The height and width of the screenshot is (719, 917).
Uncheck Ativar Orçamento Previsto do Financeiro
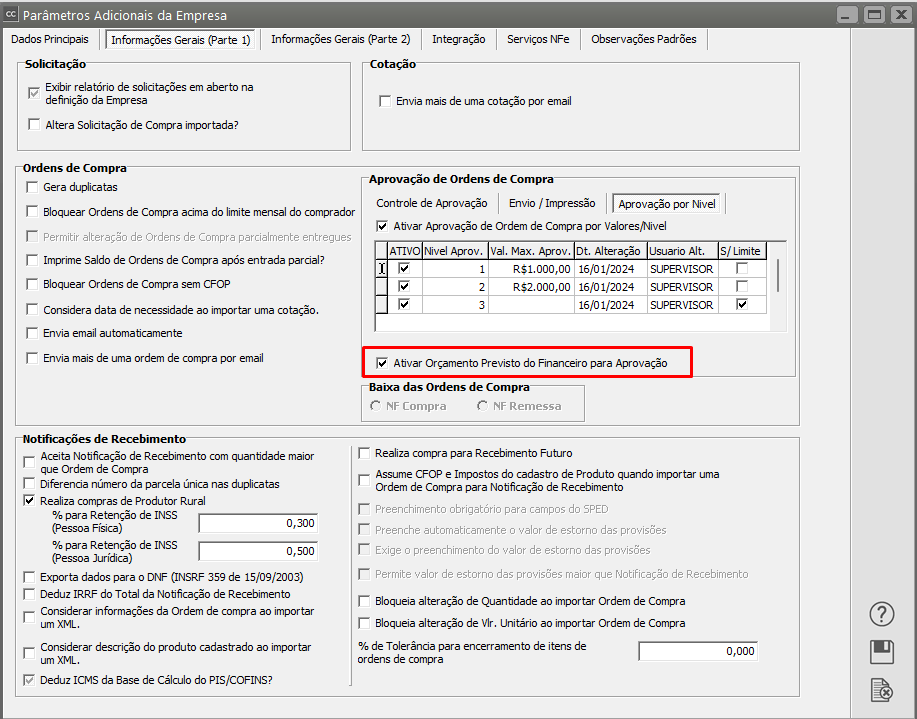click(382, 363)
